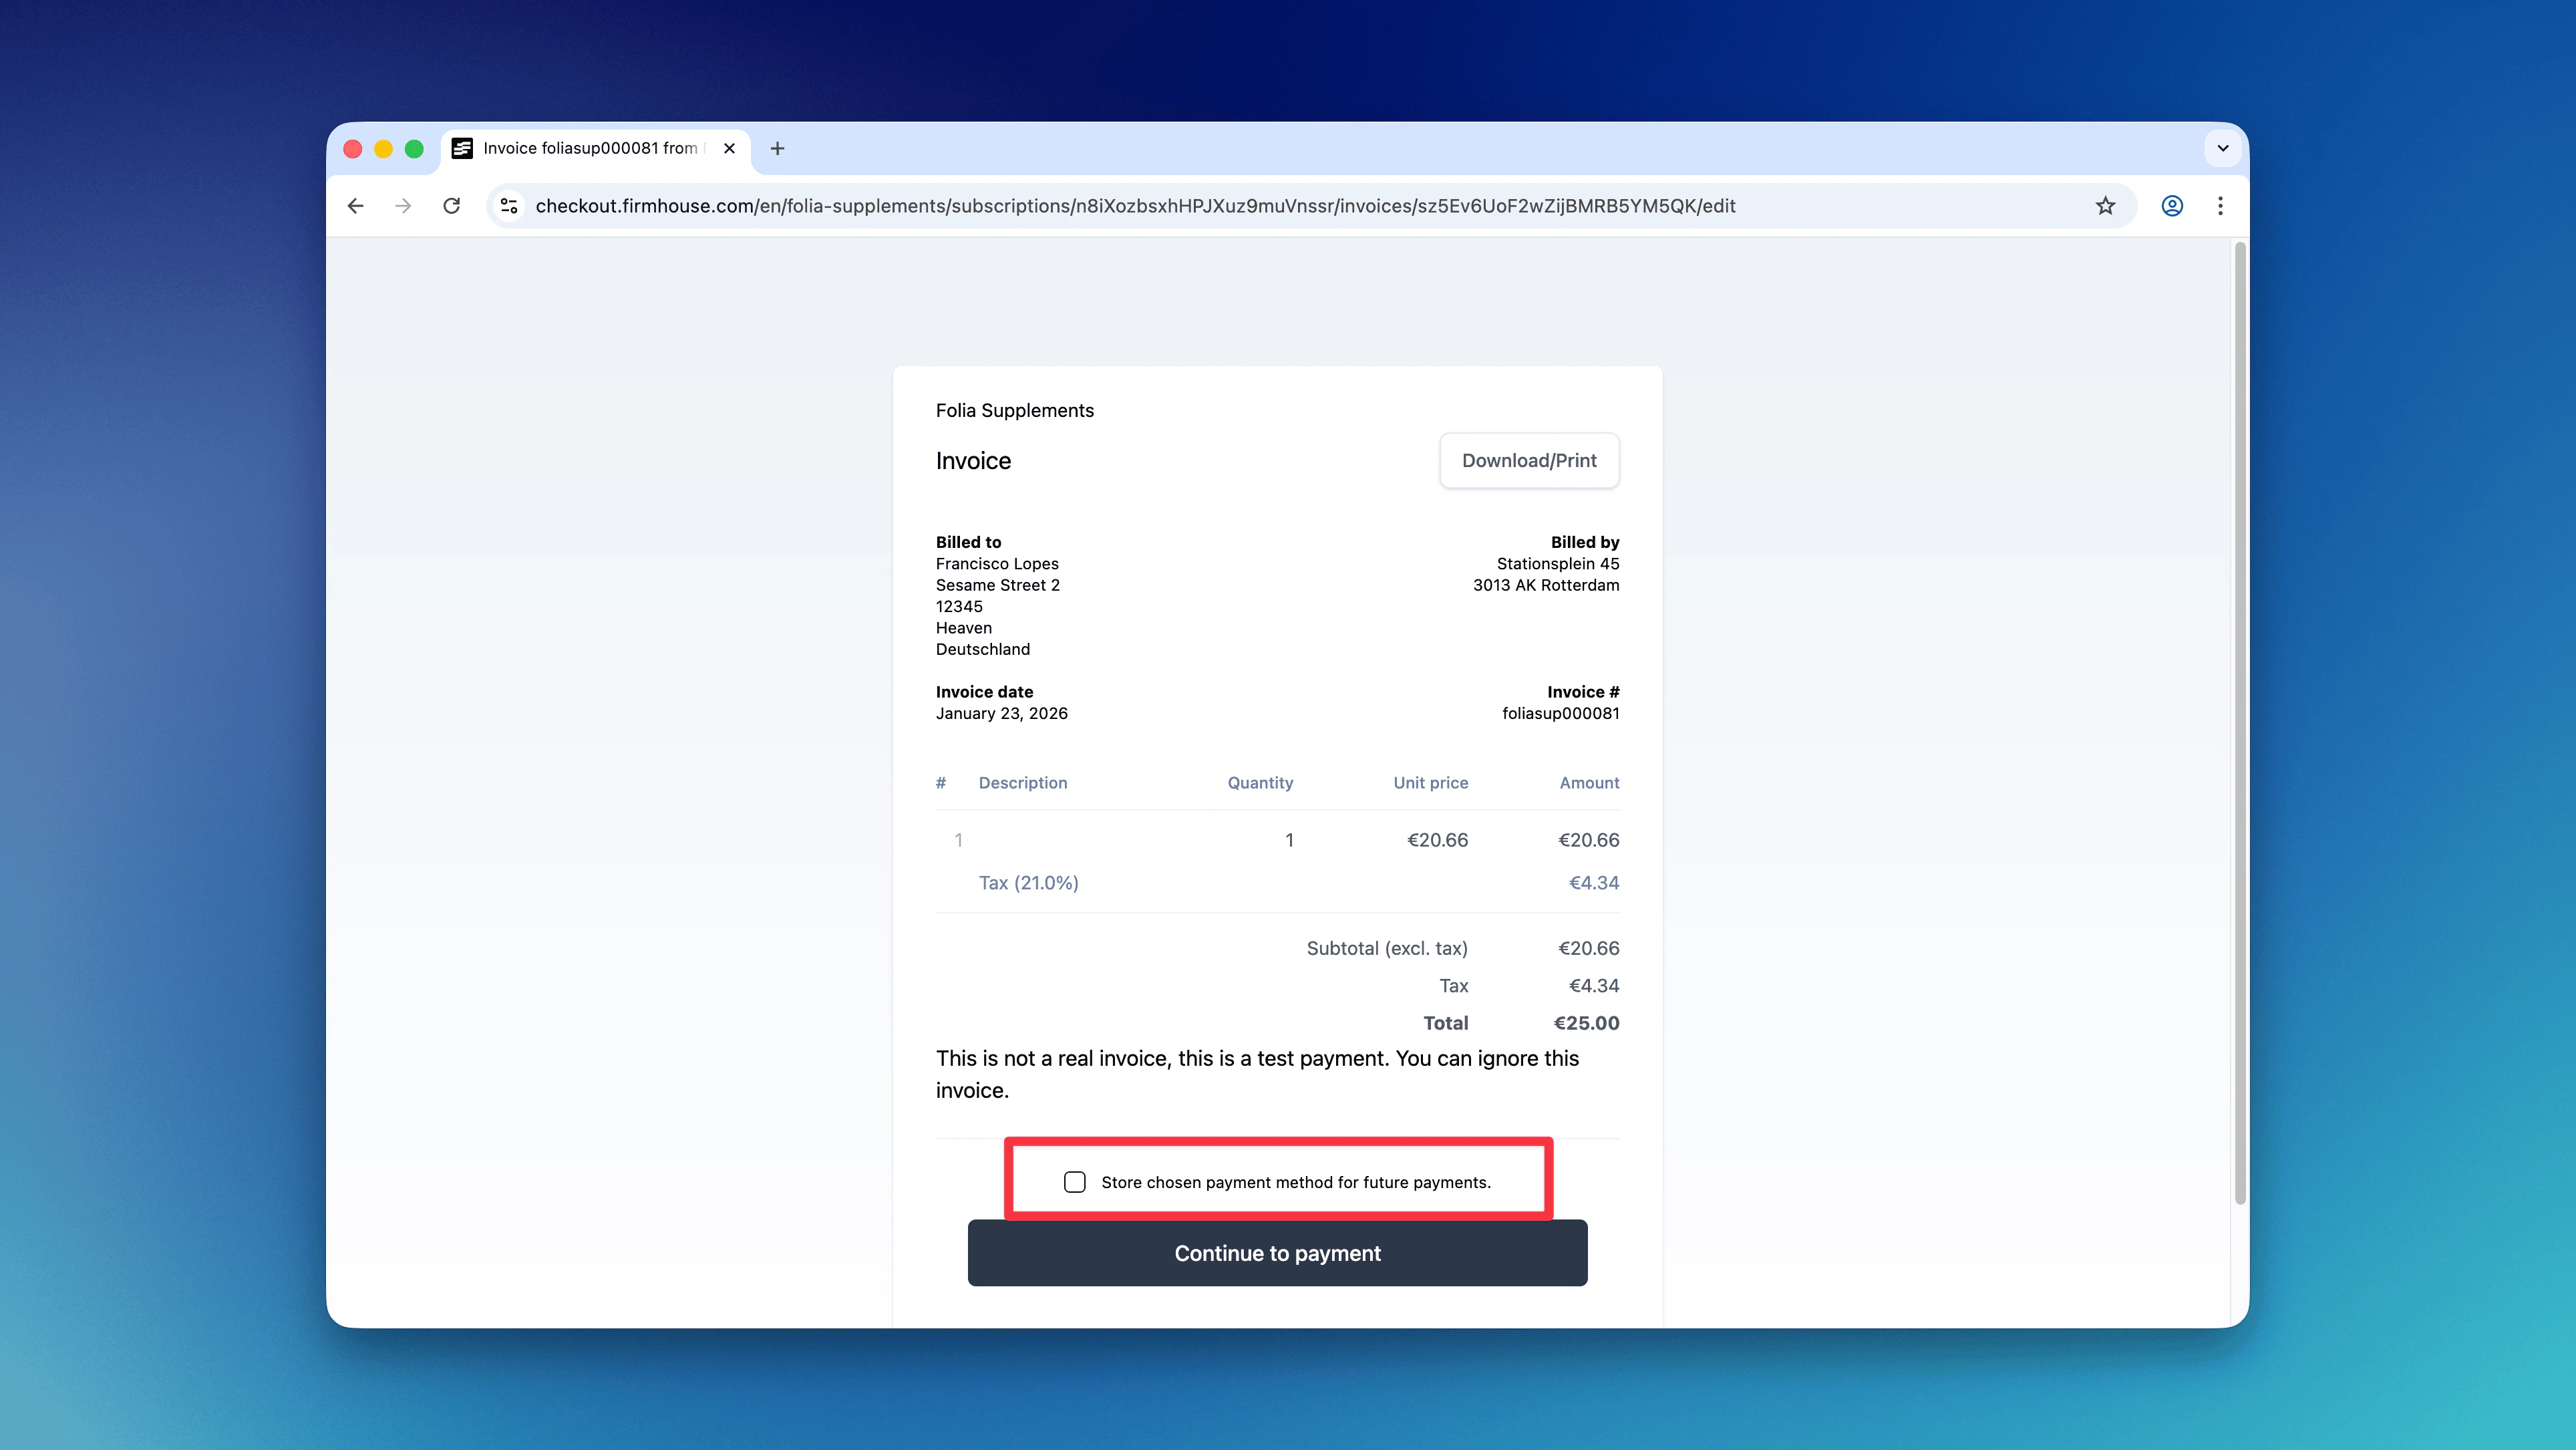Image resolution: width=2576 pixels, height=1450 pixels.
Task: Open a new browser tab with the plus
Action: [x=777, y=148]
